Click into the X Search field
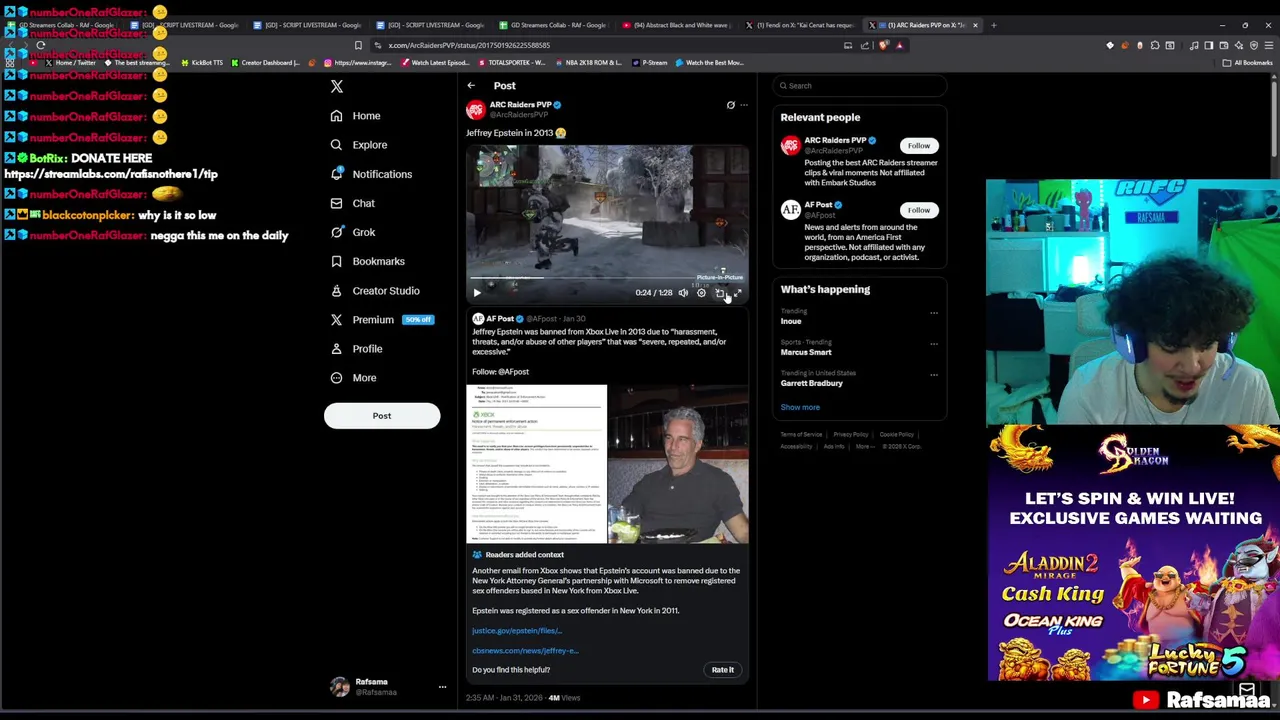 click(x=859, y=86)
